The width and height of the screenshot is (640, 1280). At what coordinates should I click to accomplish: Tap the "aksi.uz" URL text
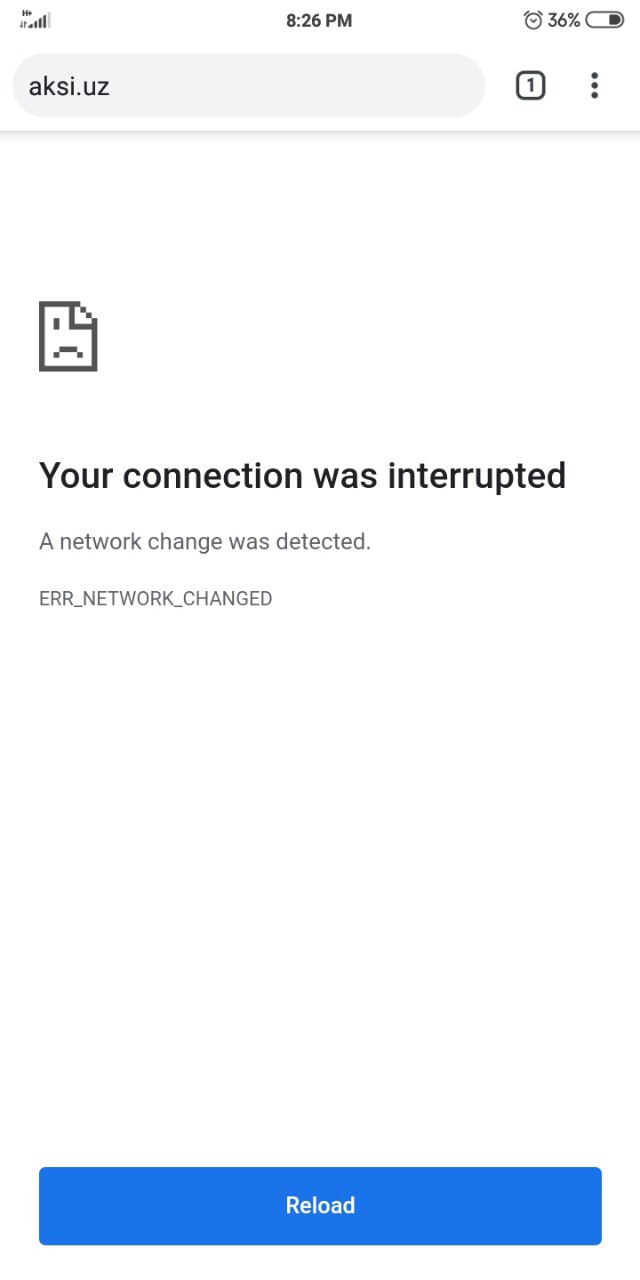pos(69,87)
